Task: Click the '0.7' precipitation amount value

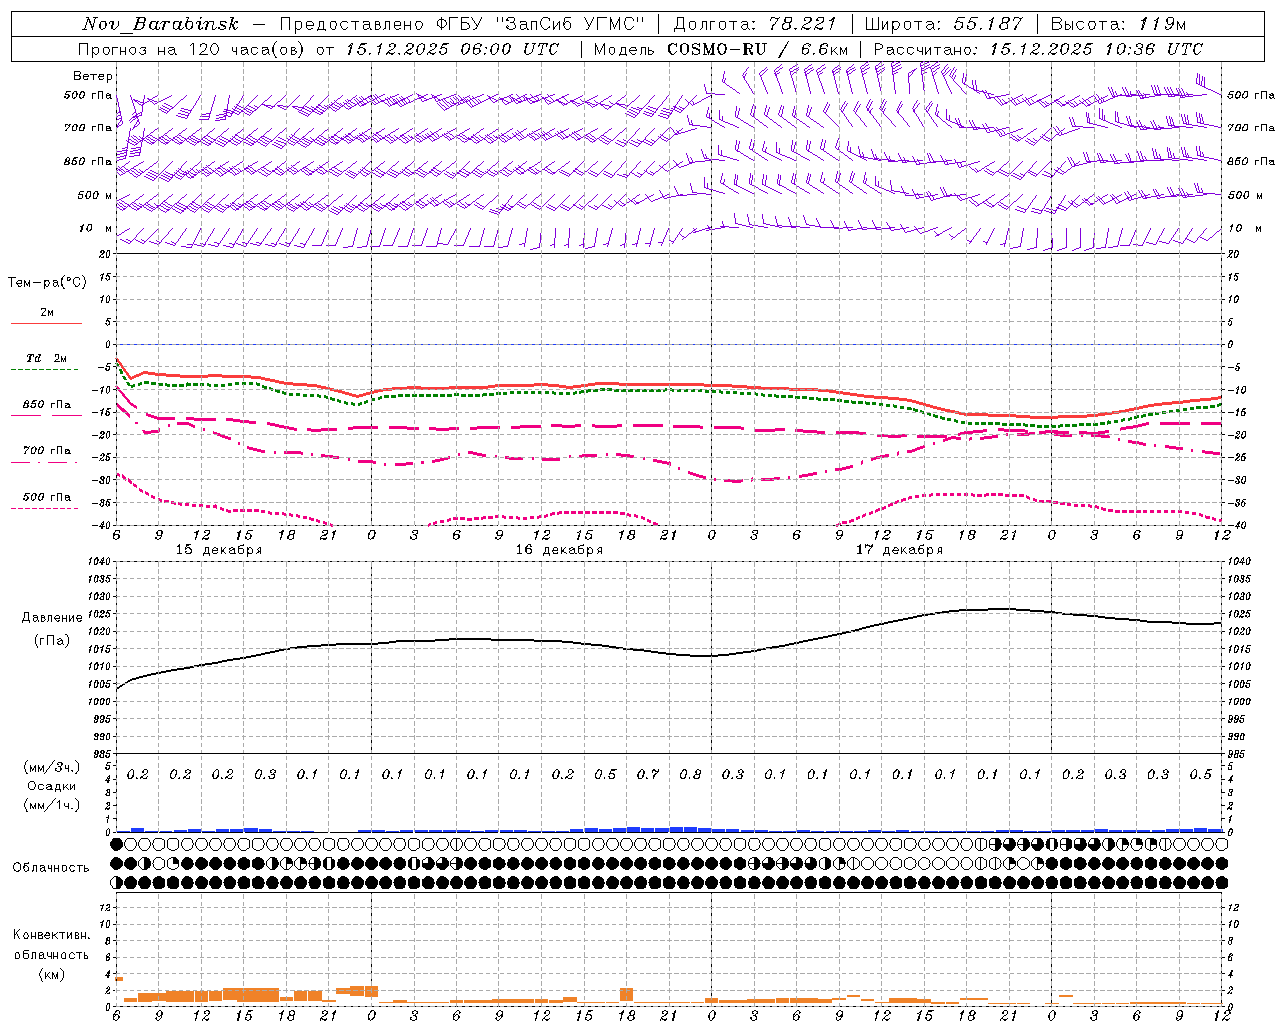Action: pyautogui.click(x=648, y=775)
